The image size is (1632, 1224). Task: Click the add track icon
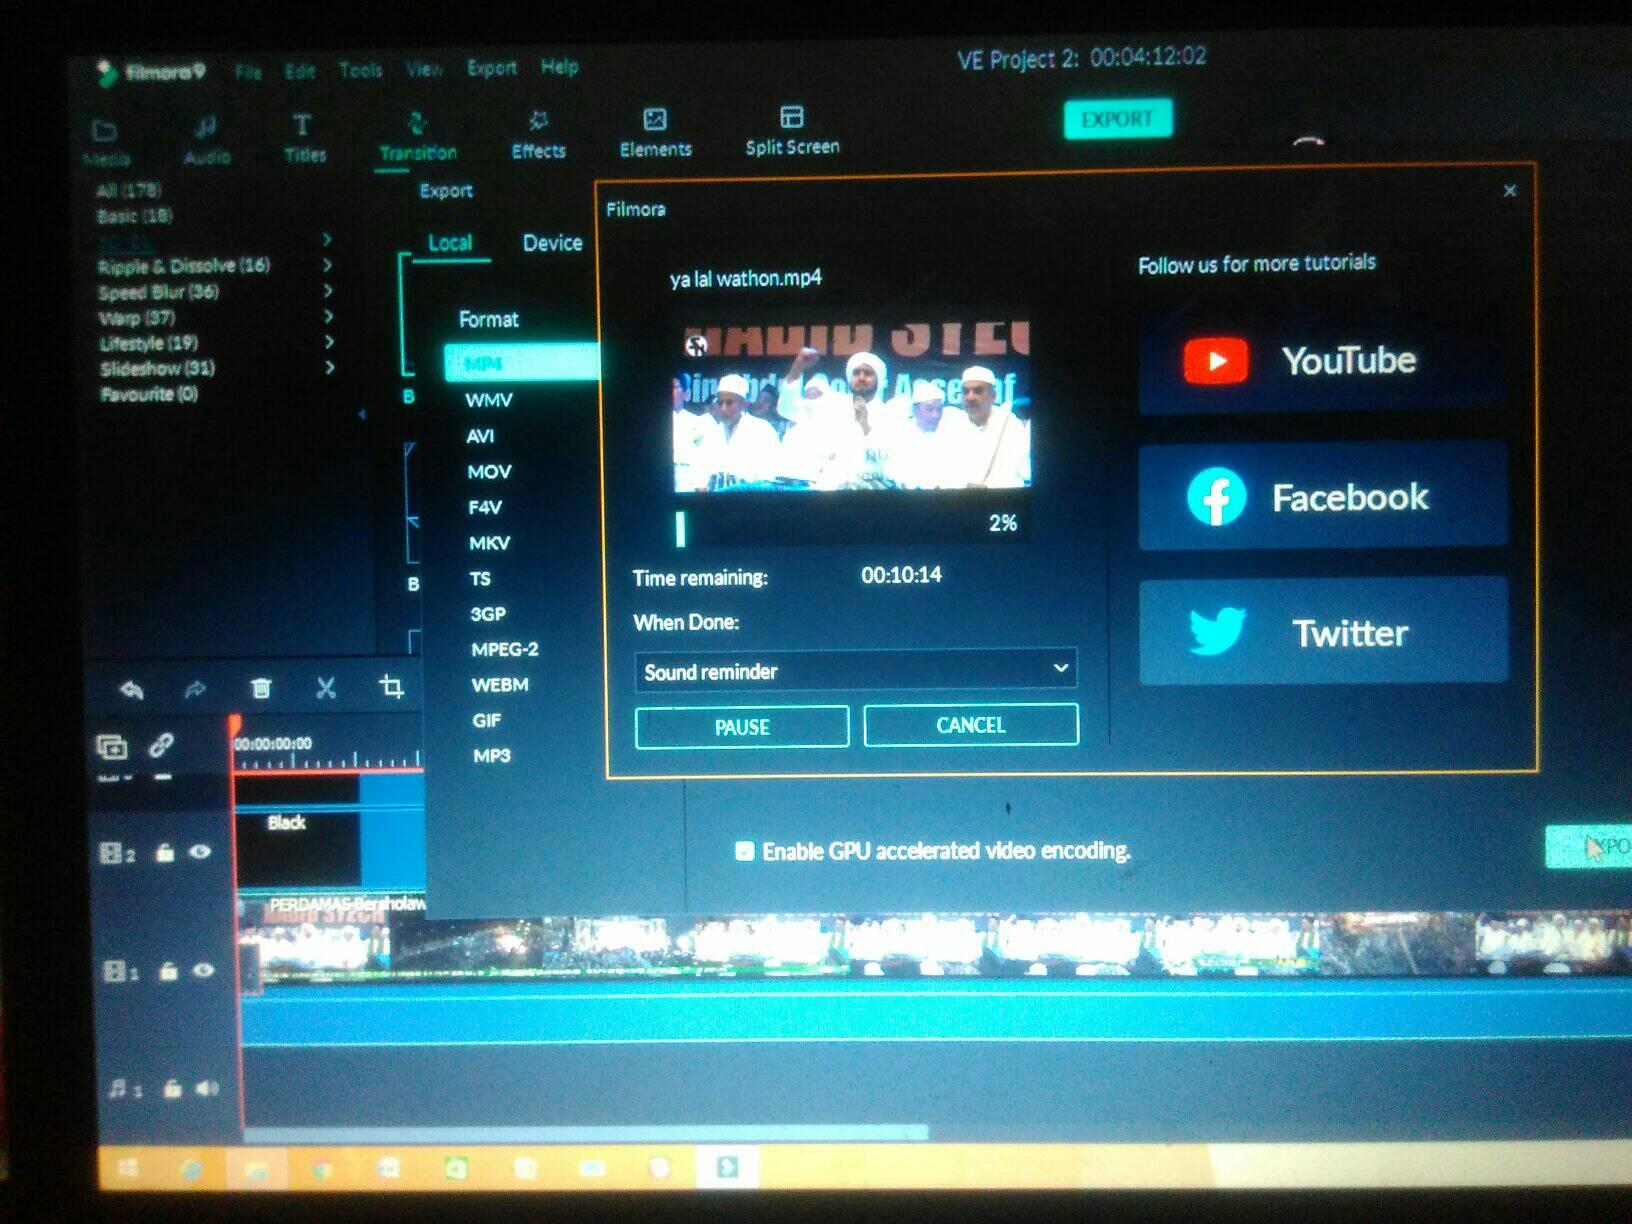[x=111, y=746]
